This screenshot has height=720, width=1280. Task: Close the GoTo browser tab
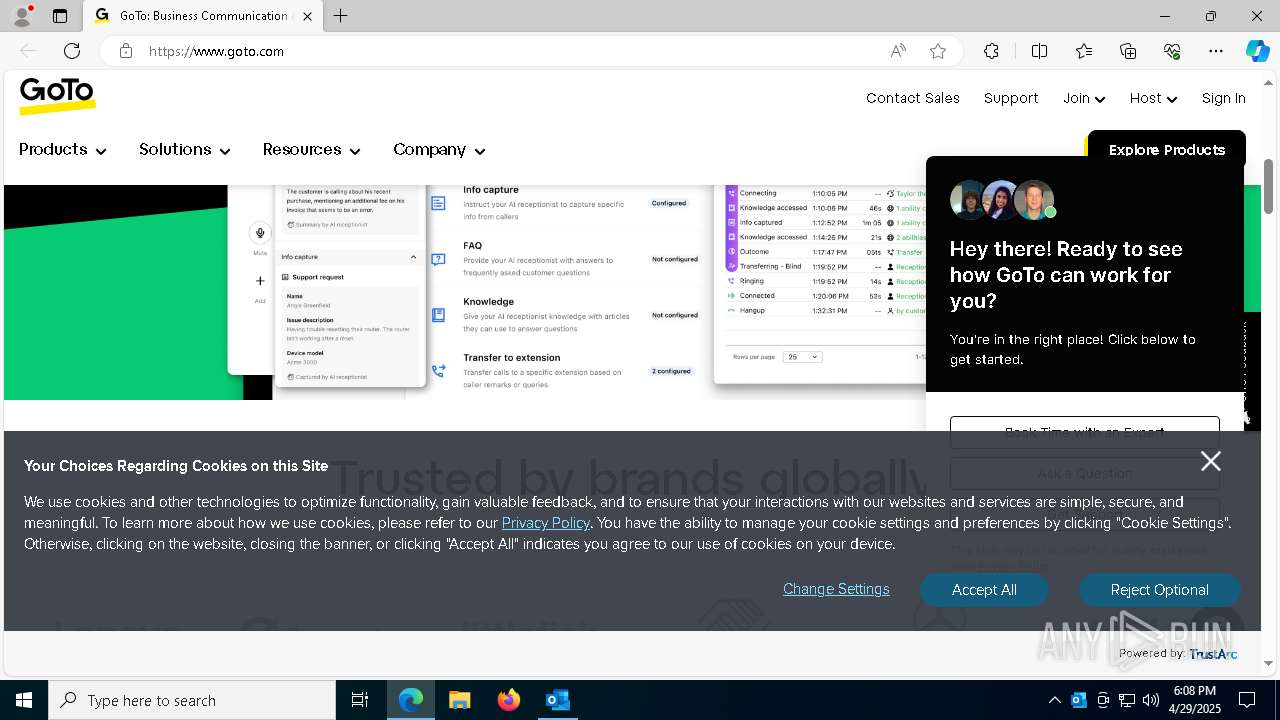tap(308, 16)
